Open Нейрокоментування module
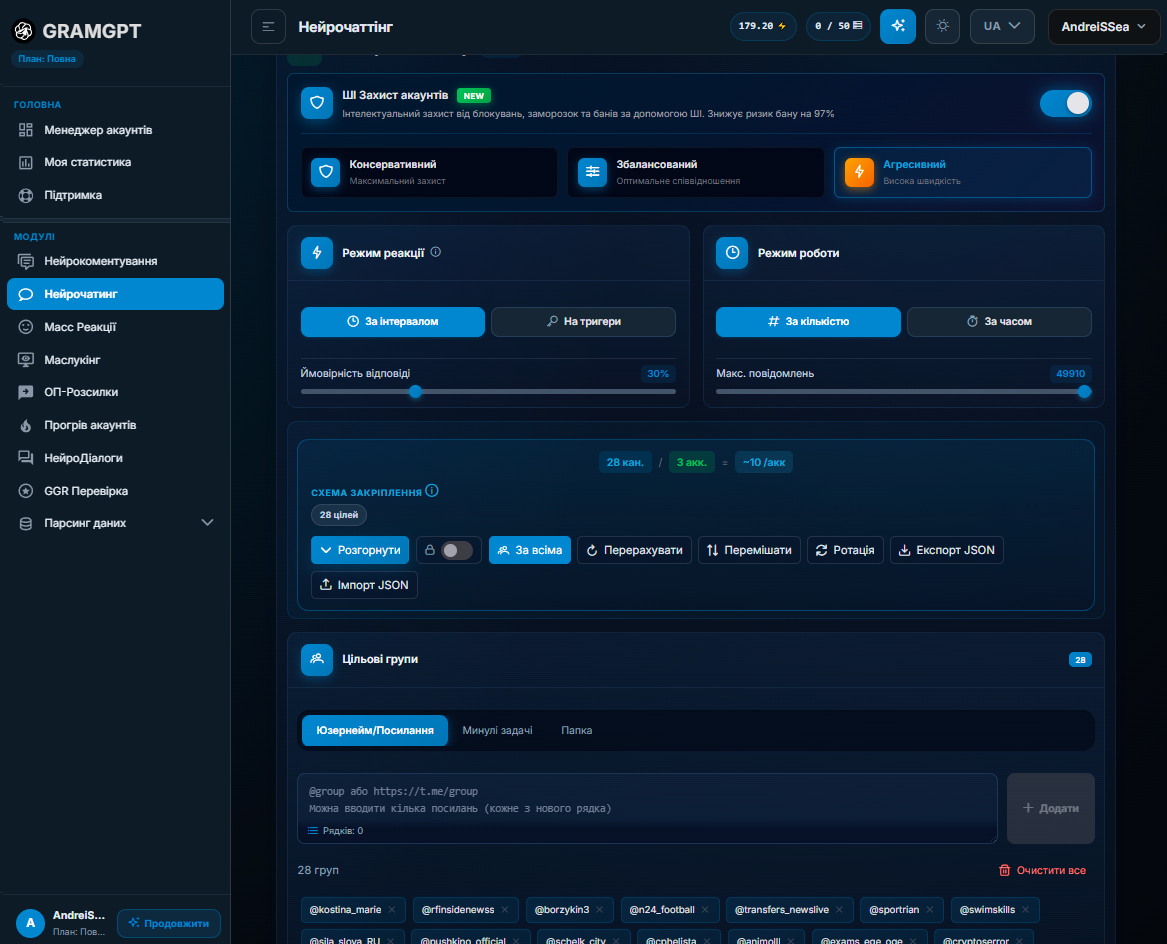The width and height of the screenshot is (1167, 944). tap(115, 261)
